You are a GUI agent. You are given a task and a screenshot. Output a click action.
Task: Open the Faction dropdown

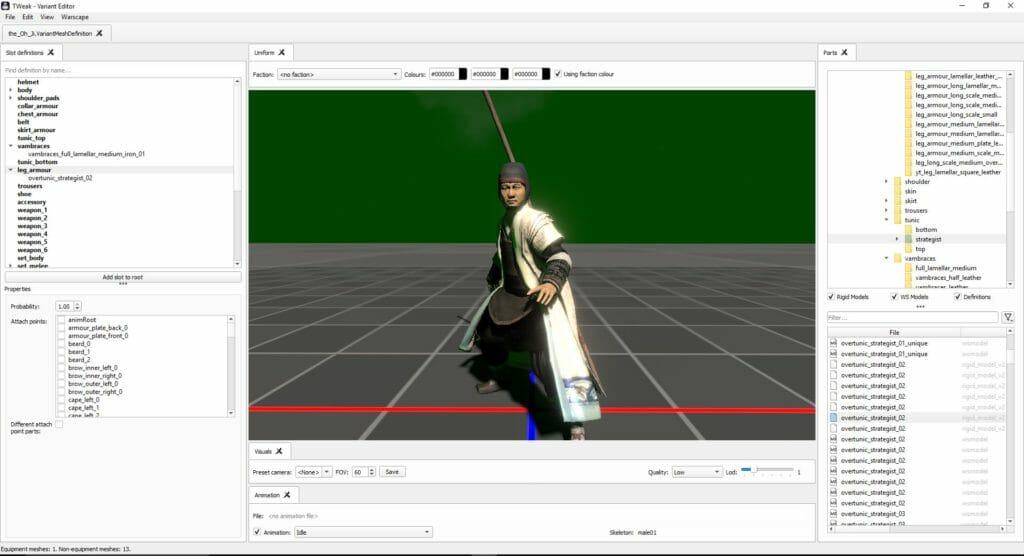pos(339,74)
